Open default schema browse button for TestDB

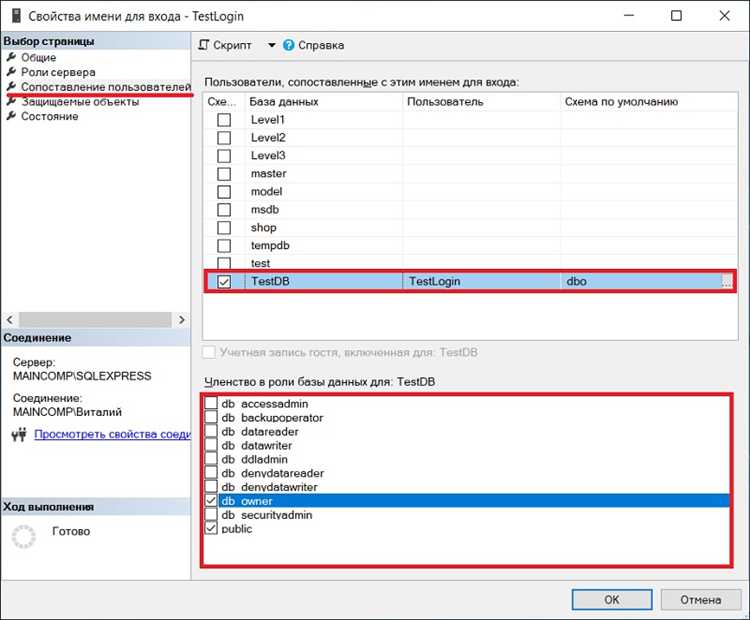726,281
